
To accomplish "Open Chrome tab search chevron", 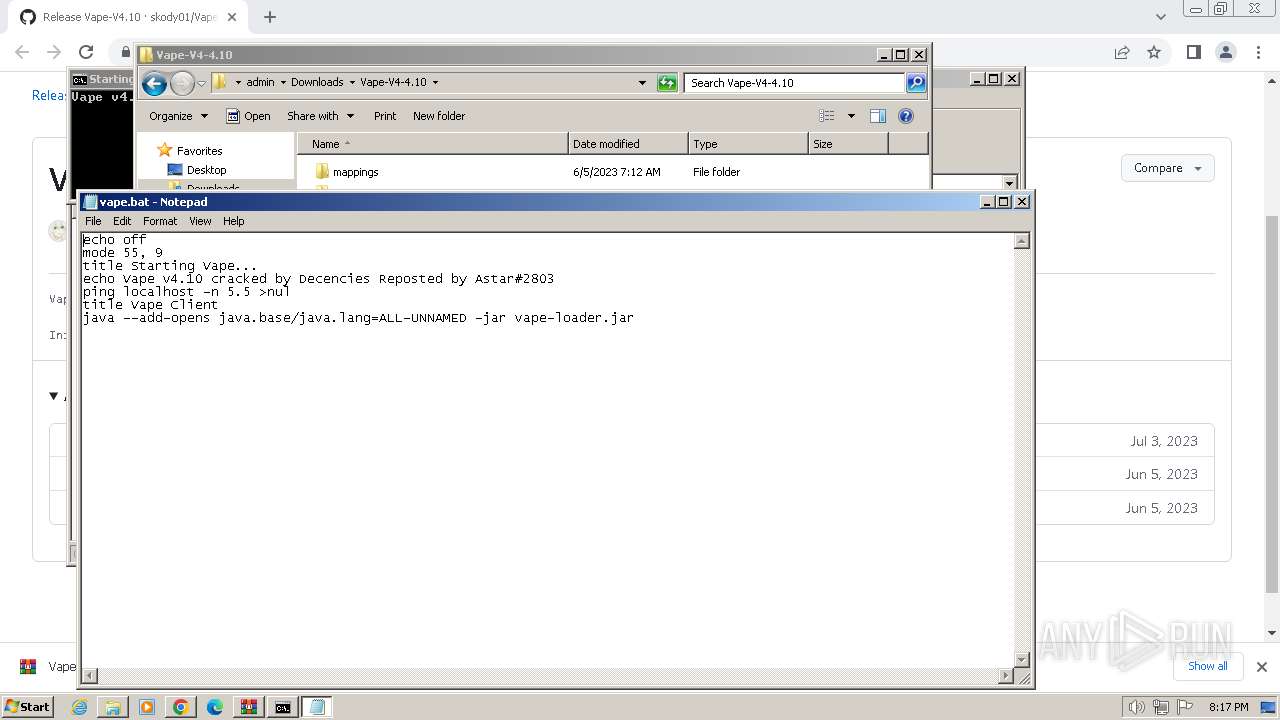I will click(x=1160, y=17).
